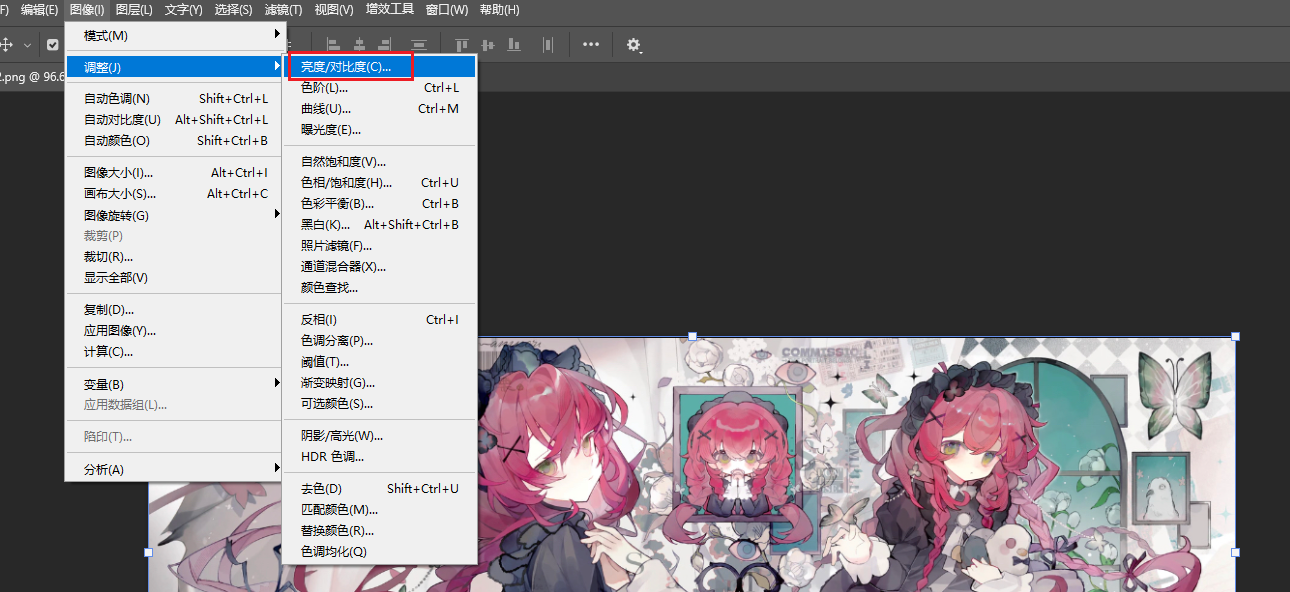Choose 匹配颜色(M)... adjustment
1290x592 pixels.
point(380,510)
